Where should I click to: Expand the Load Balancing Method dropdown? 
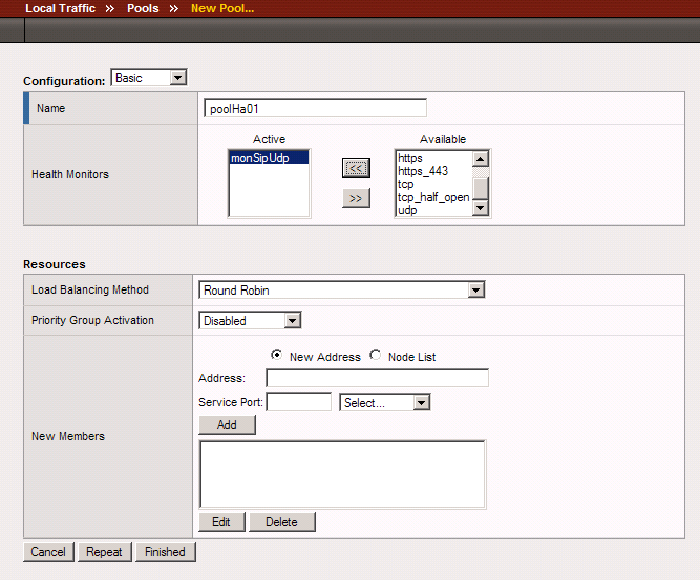tap(341, 290)
